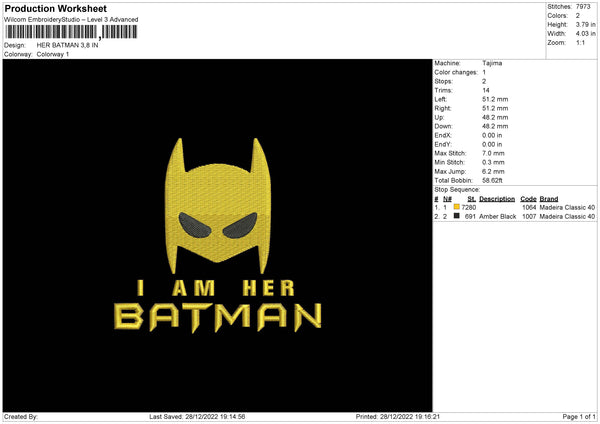Click stitch count 7280 in stop 1
This screenshot has width=600, height=424.
click(x=468, y=208)
